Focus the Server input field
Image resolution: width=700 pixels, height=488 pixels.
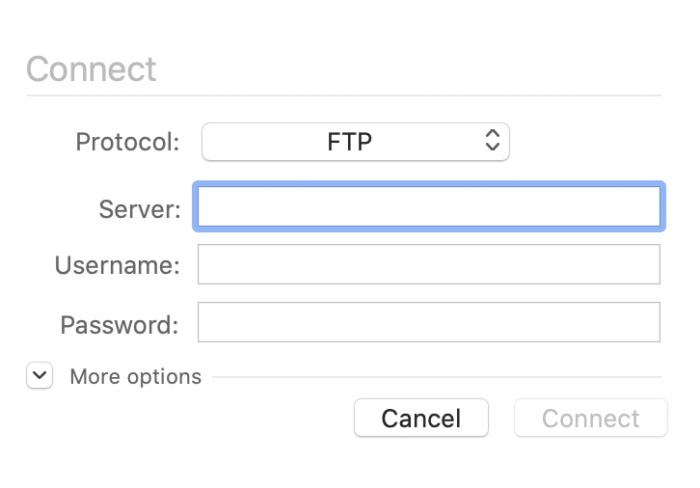(428, 208)
